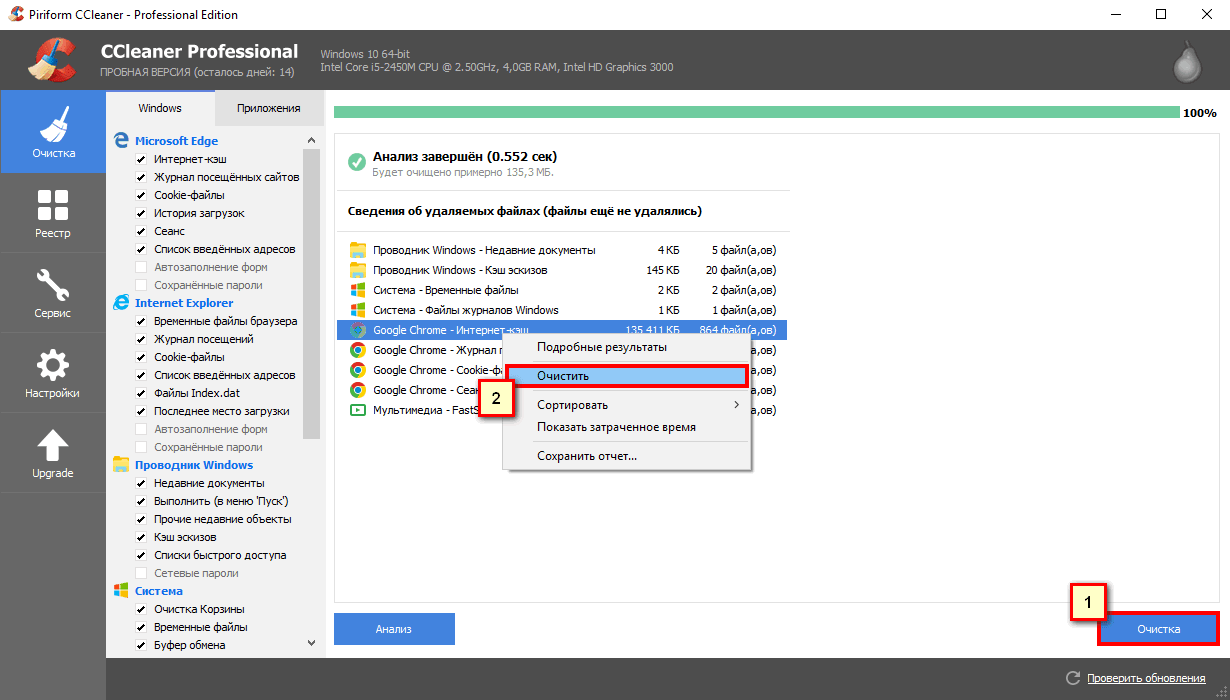This screenshot has height=700, width=1230.
Task: Toggle История загрузок checkbox
Action: click(x=141, y=213)
